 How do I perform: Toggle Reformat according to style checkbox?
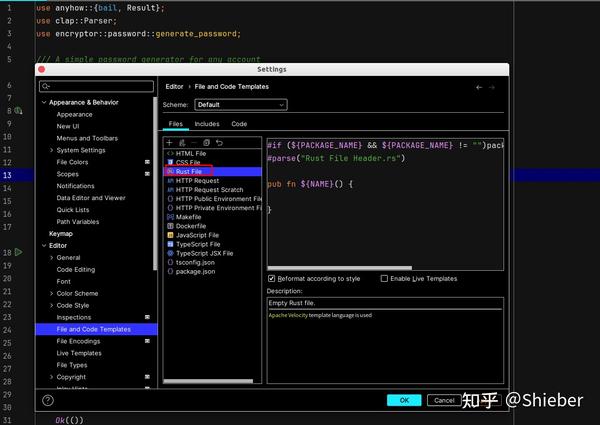point(271,278)
